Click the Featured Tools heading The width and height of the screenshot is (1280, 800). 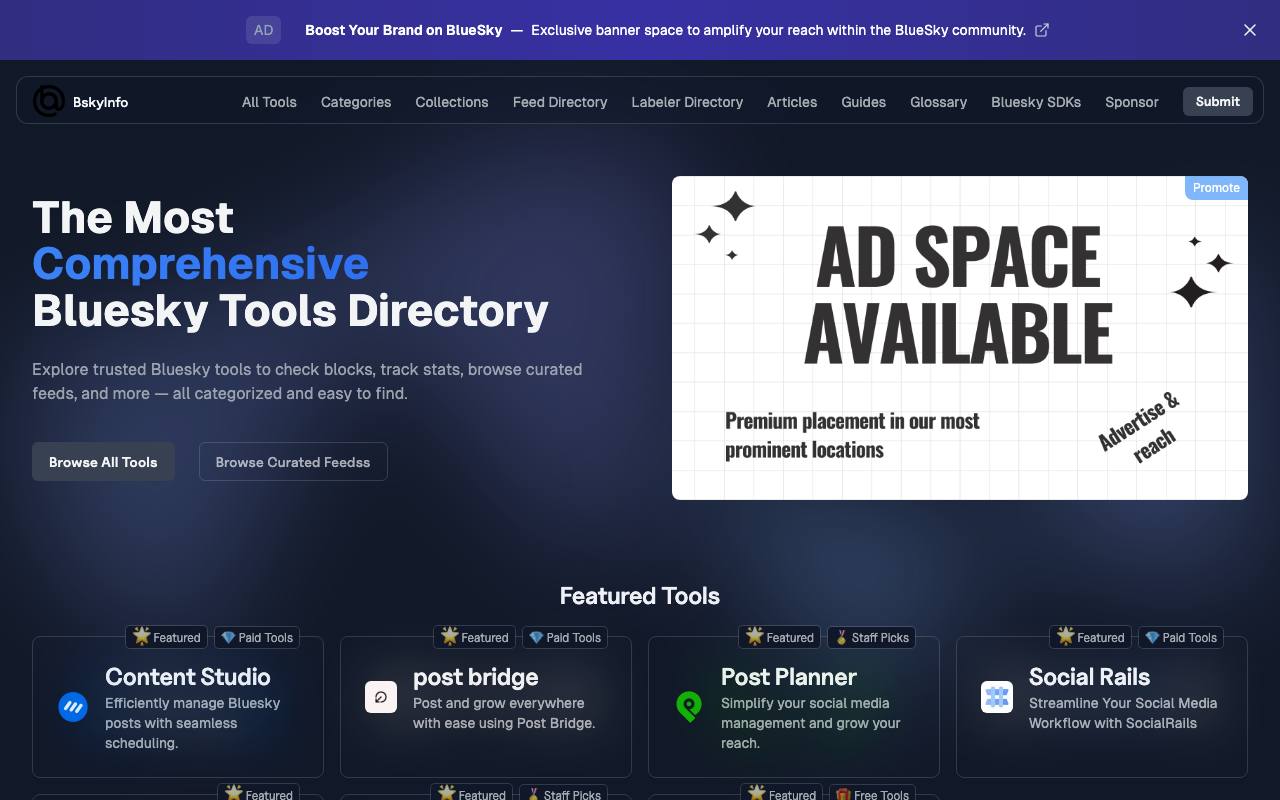tap(640, 596)
